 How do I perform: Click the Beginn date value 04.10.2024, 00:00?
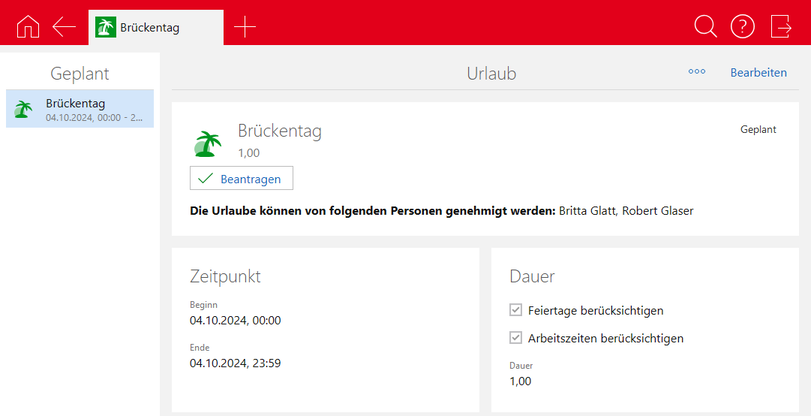pyautogui.click(x=235, y=320)
